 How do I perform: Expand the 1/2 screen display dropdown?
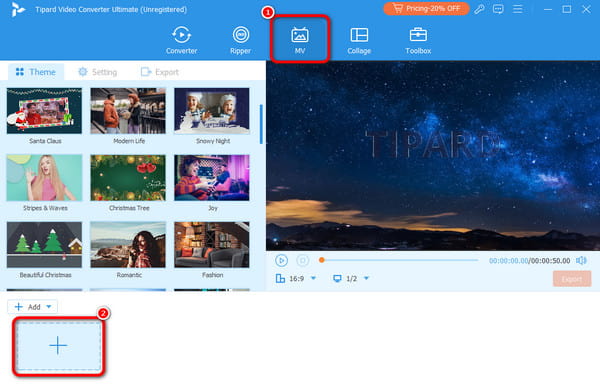[366, 278]
